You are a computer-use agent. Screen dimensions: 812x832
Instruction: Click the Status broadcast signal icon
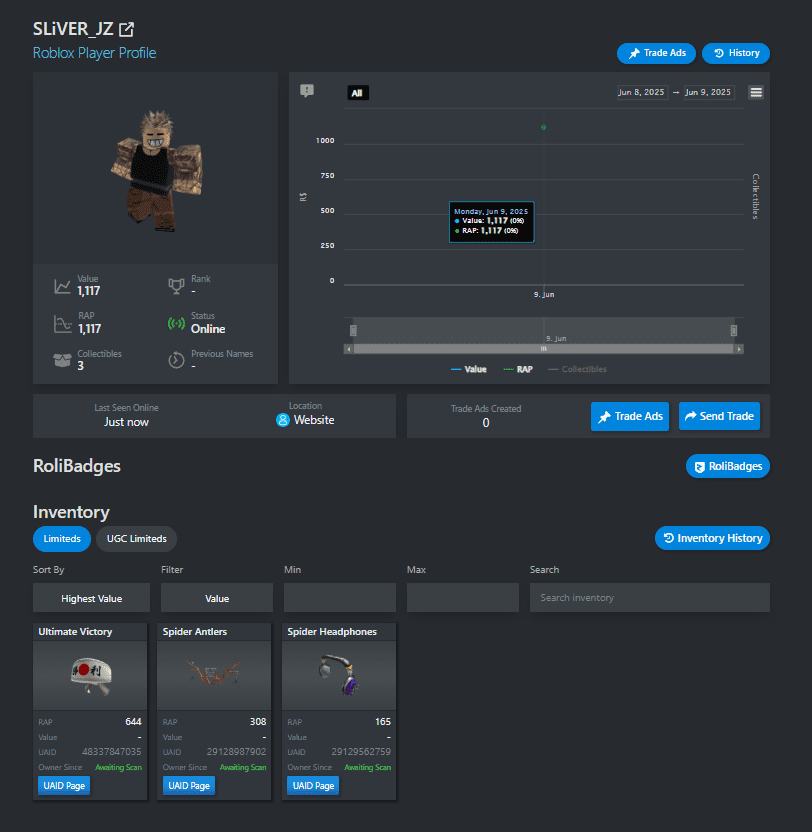(x=176, y=323)
